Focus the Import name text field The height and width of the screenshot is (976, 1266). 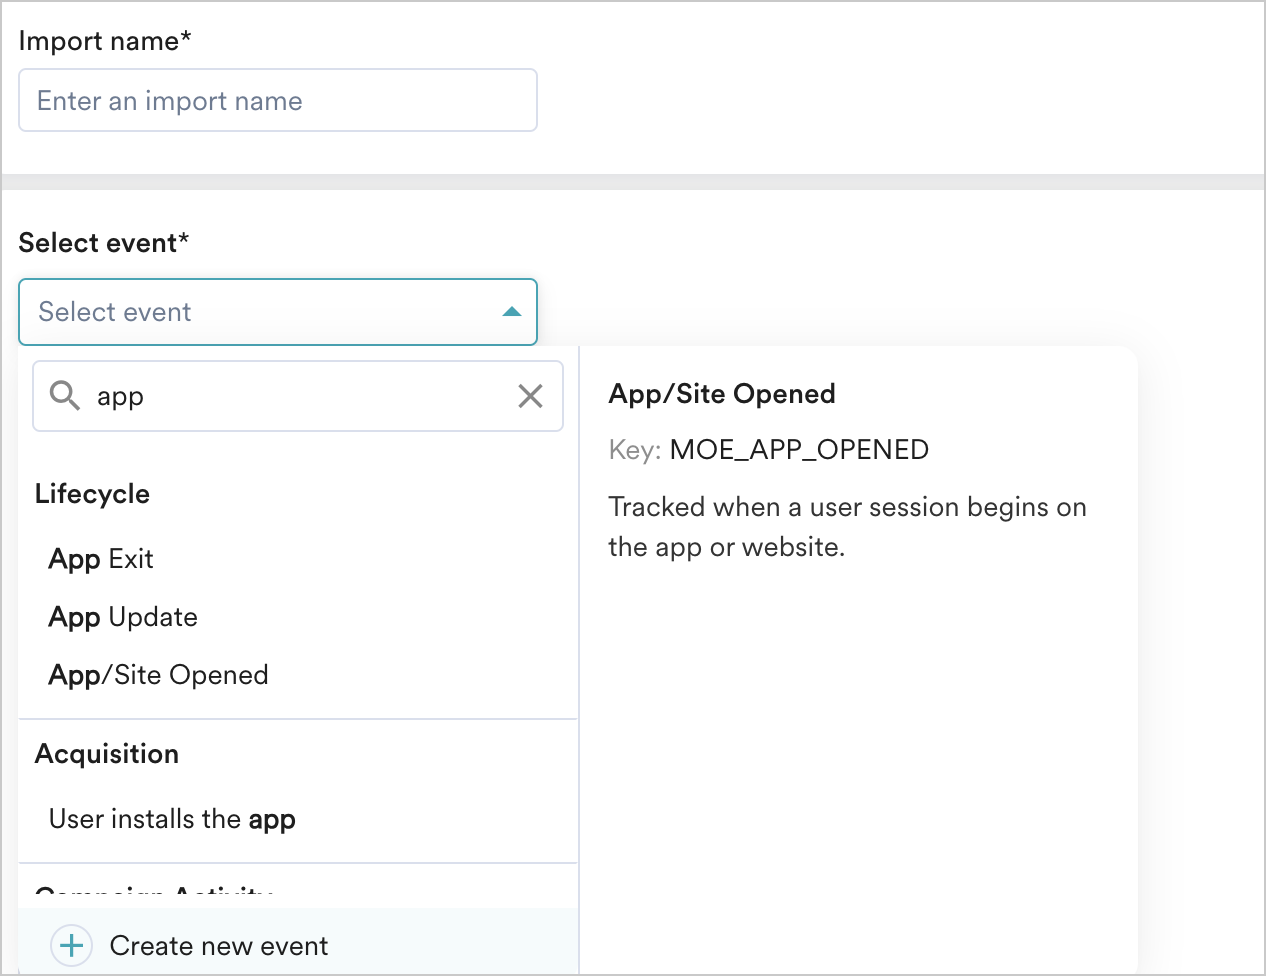pos(278,101)
